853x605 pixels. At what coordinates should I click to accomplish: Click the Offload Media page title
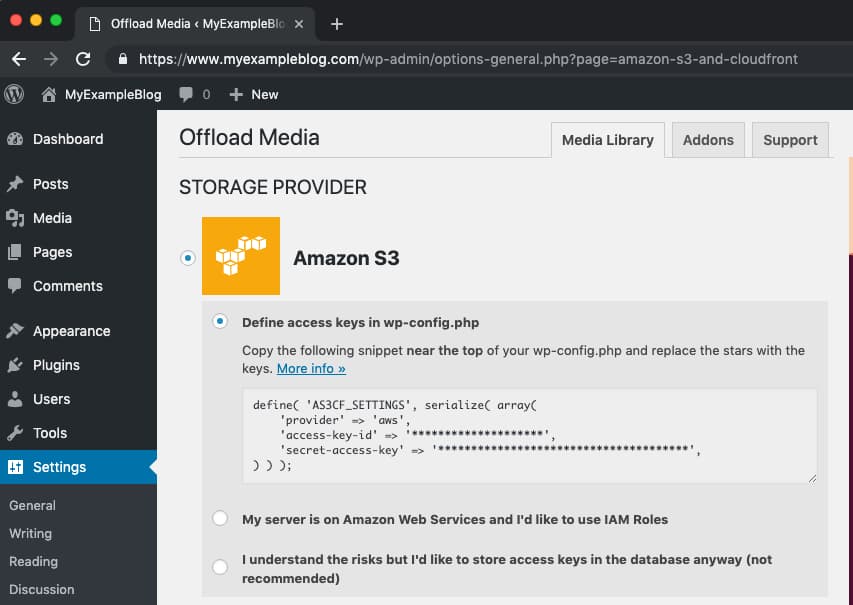point(249,137)
